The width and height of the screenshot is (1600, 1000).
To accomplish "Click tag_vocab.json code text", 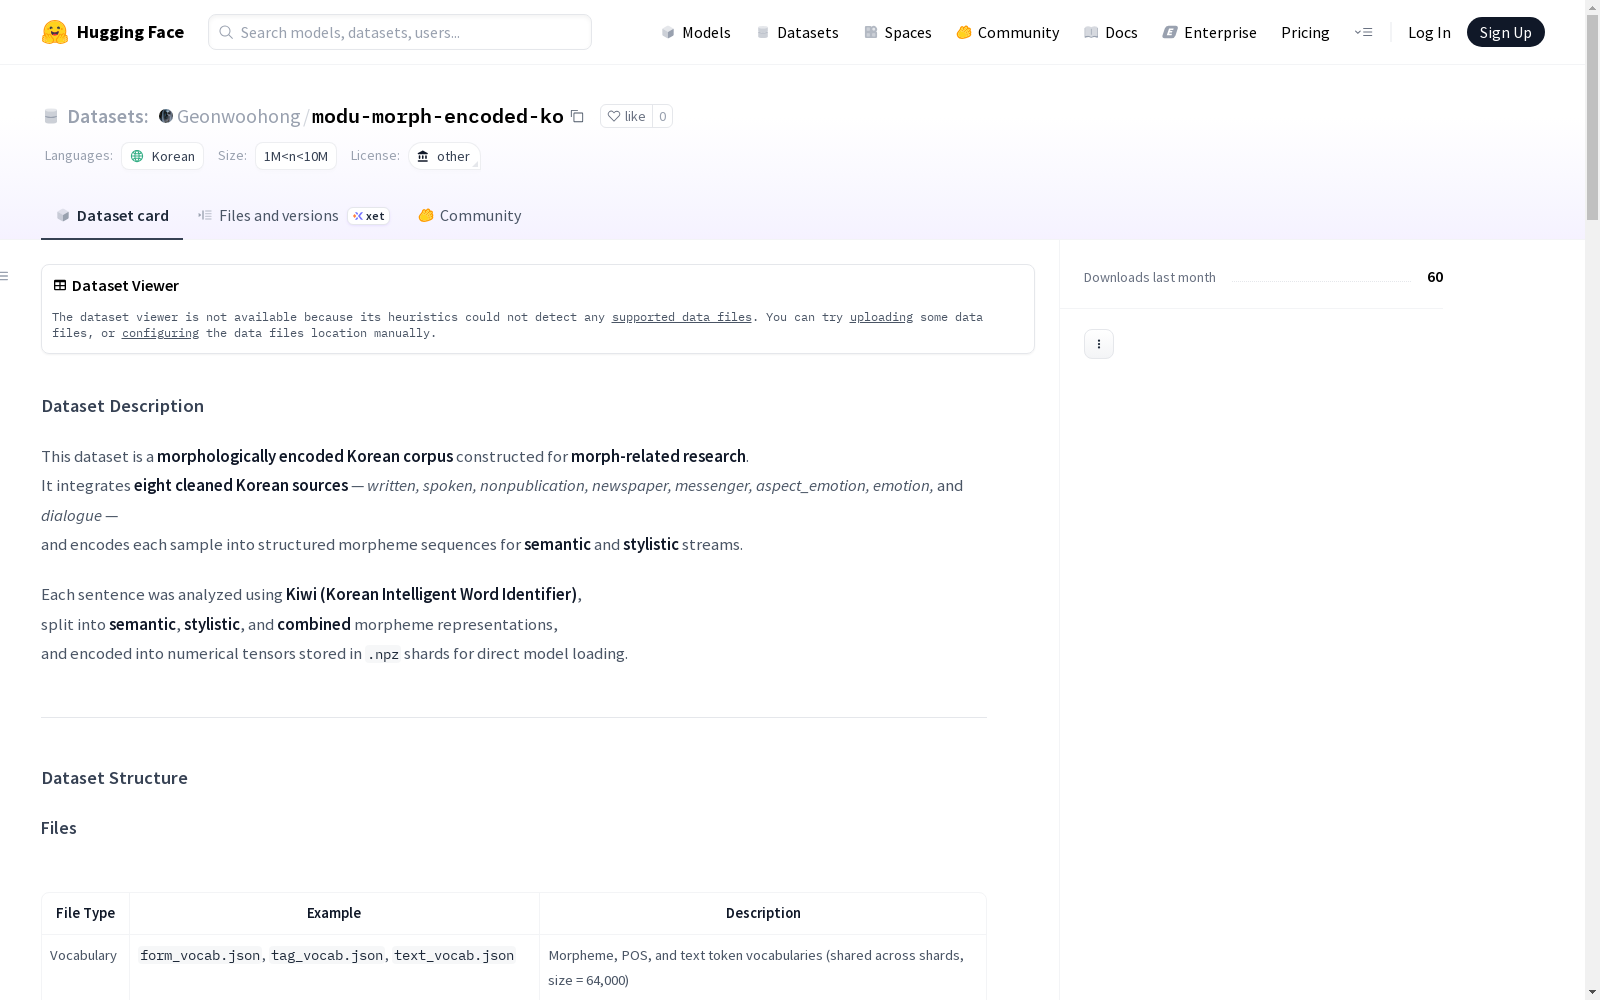I will 327,956.
